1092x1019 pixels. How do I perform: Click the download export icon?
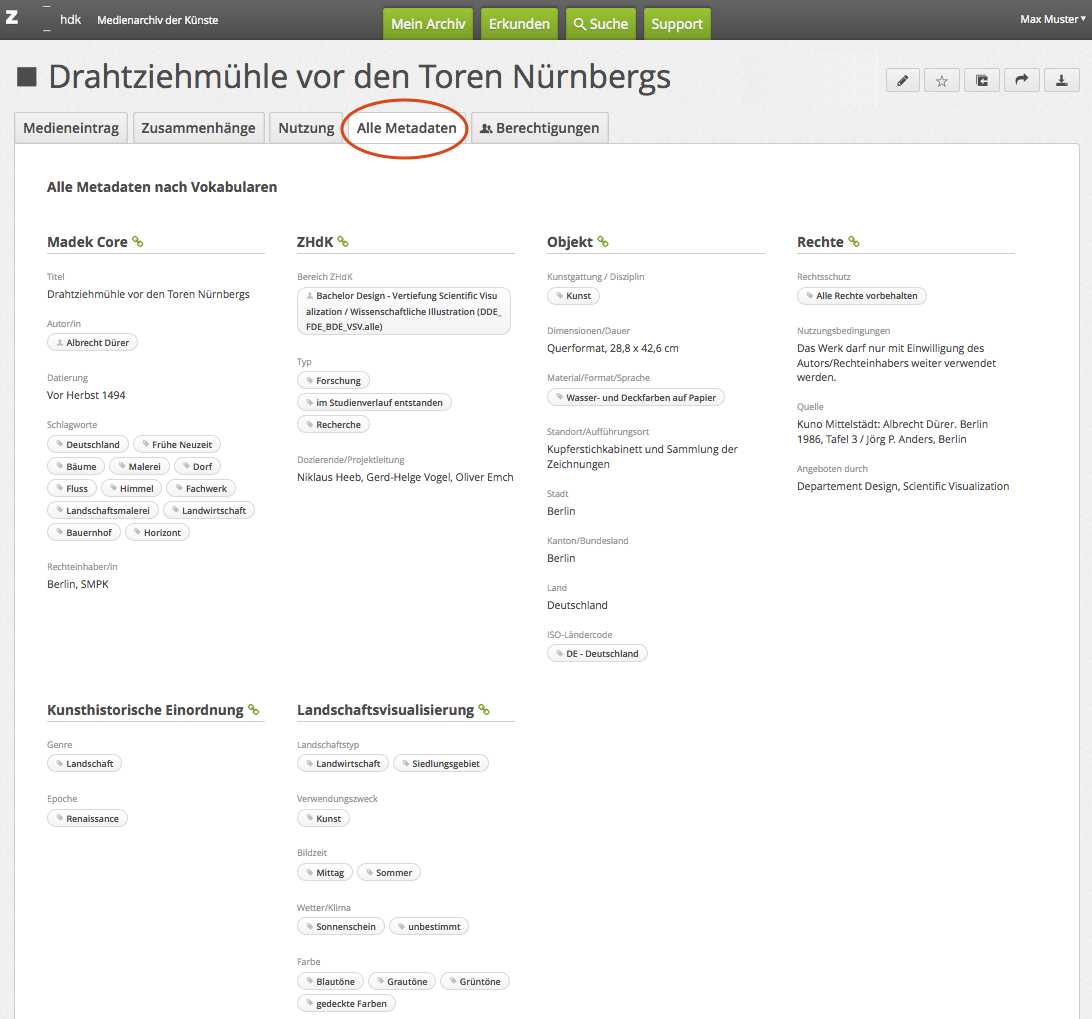tap(1061, 81)
